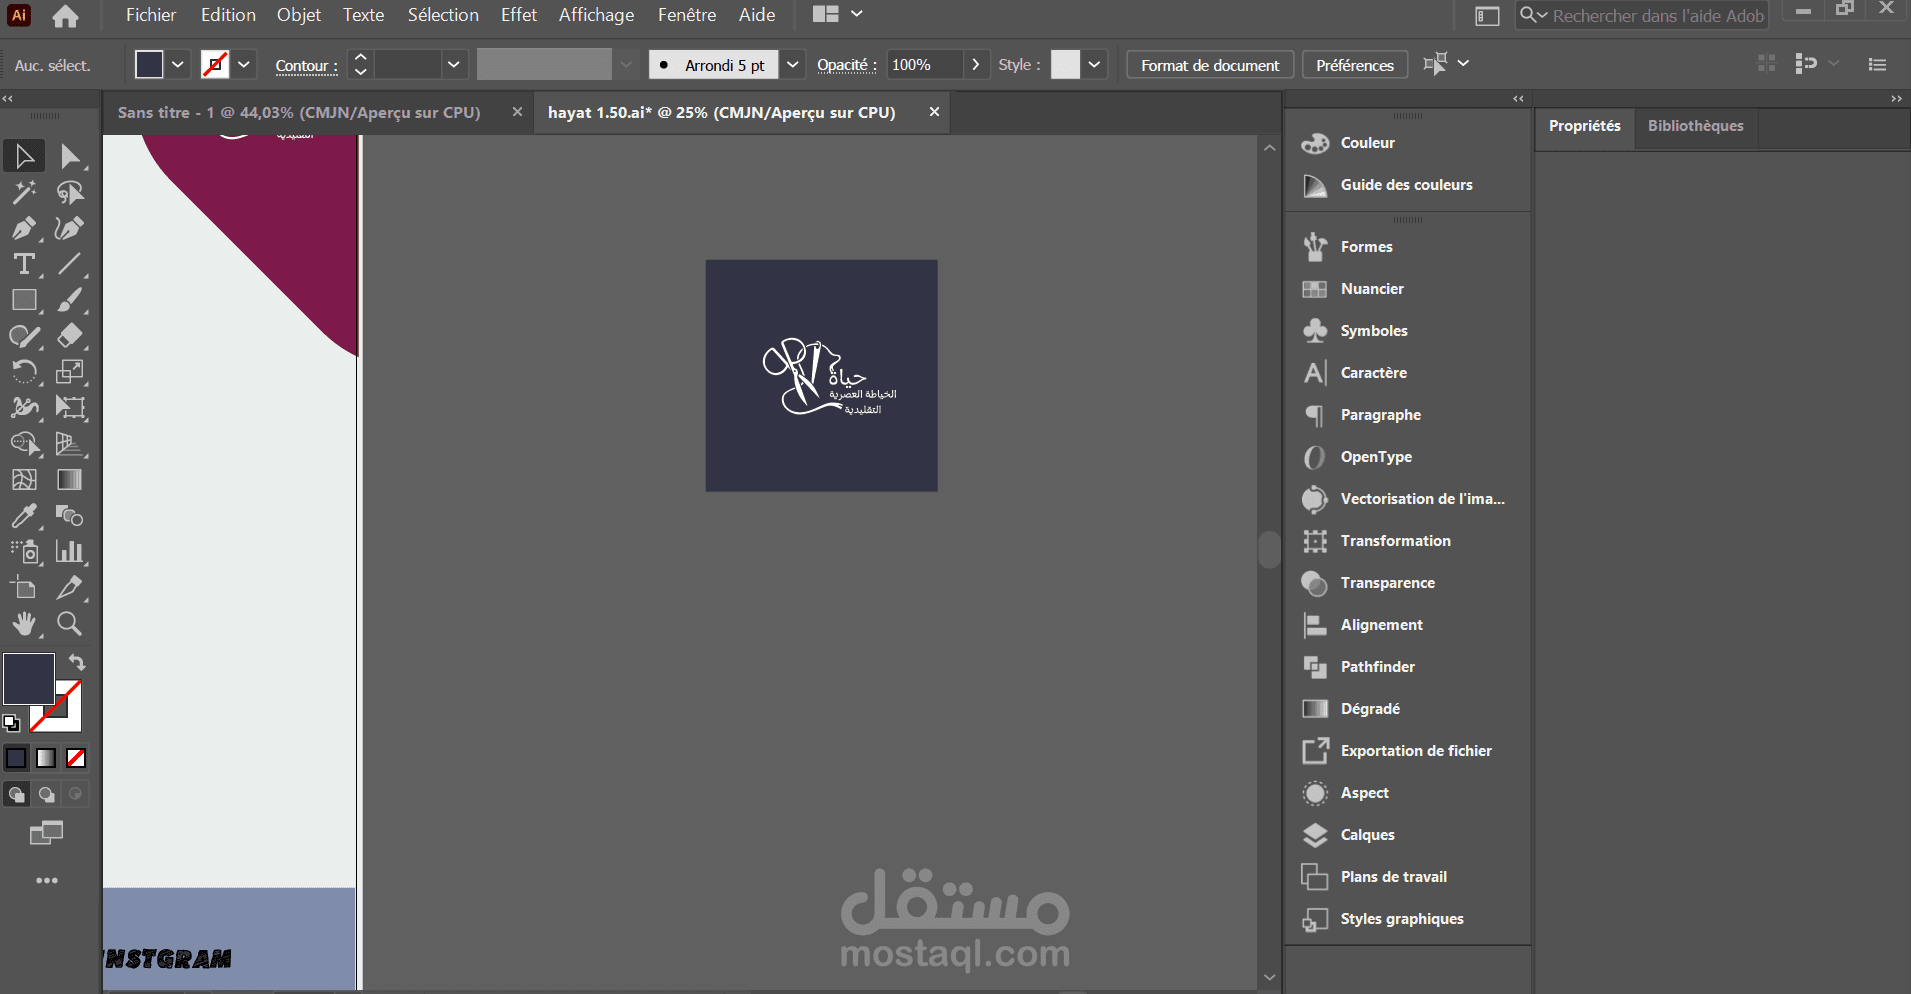The height and width of the screenshot is (994, 1911).
Task: Set paint mode to Color
Action: tap(16, 758)
